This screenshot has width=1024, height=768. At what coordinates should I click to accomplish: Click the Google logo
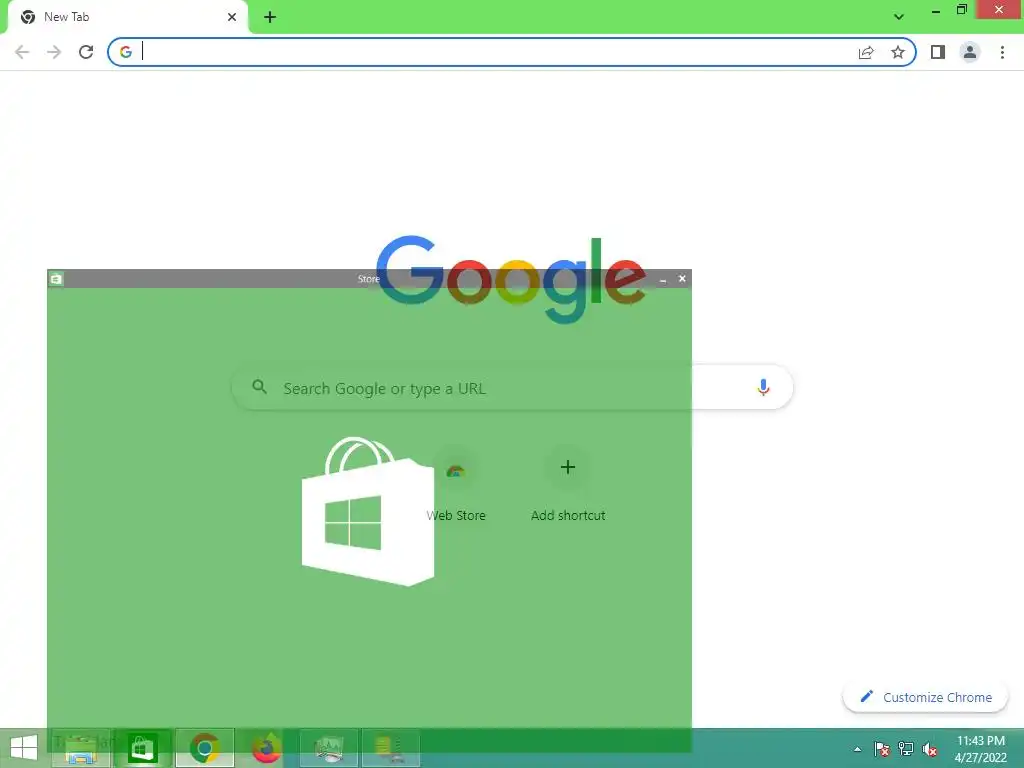511,280
